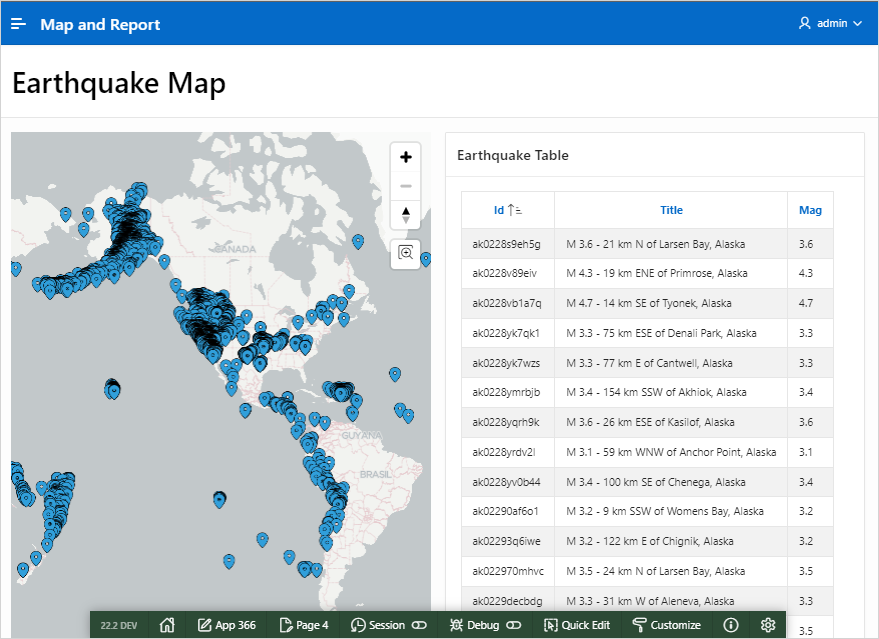Click the map marker near Hawaii

(112, 390)
